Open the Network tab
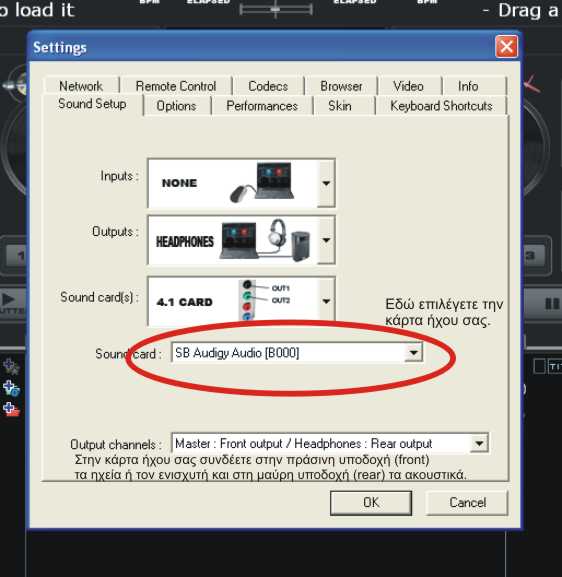 click(x=81, y=86)
